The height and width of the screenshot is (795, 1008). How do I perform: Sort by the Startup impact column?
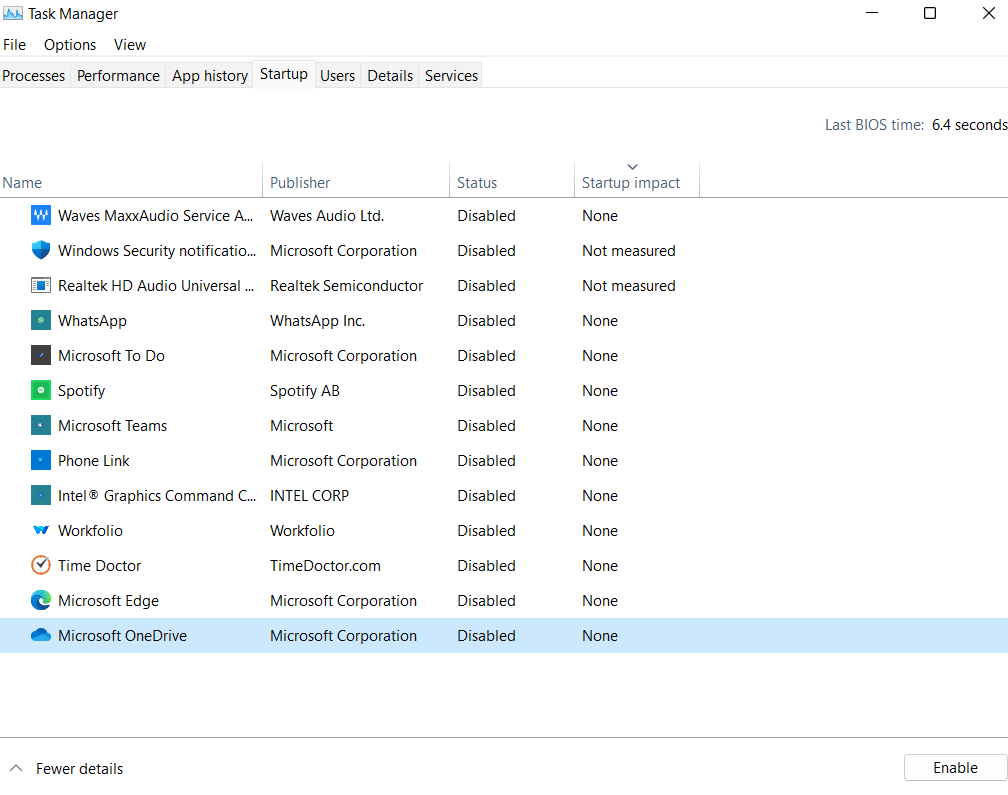(631, 183)
